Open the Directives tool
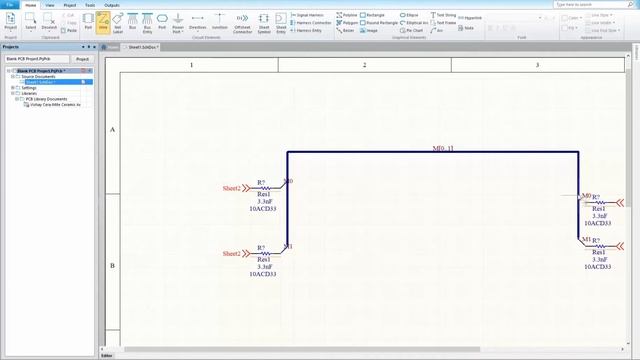The image size is (640, 360). 198,22
